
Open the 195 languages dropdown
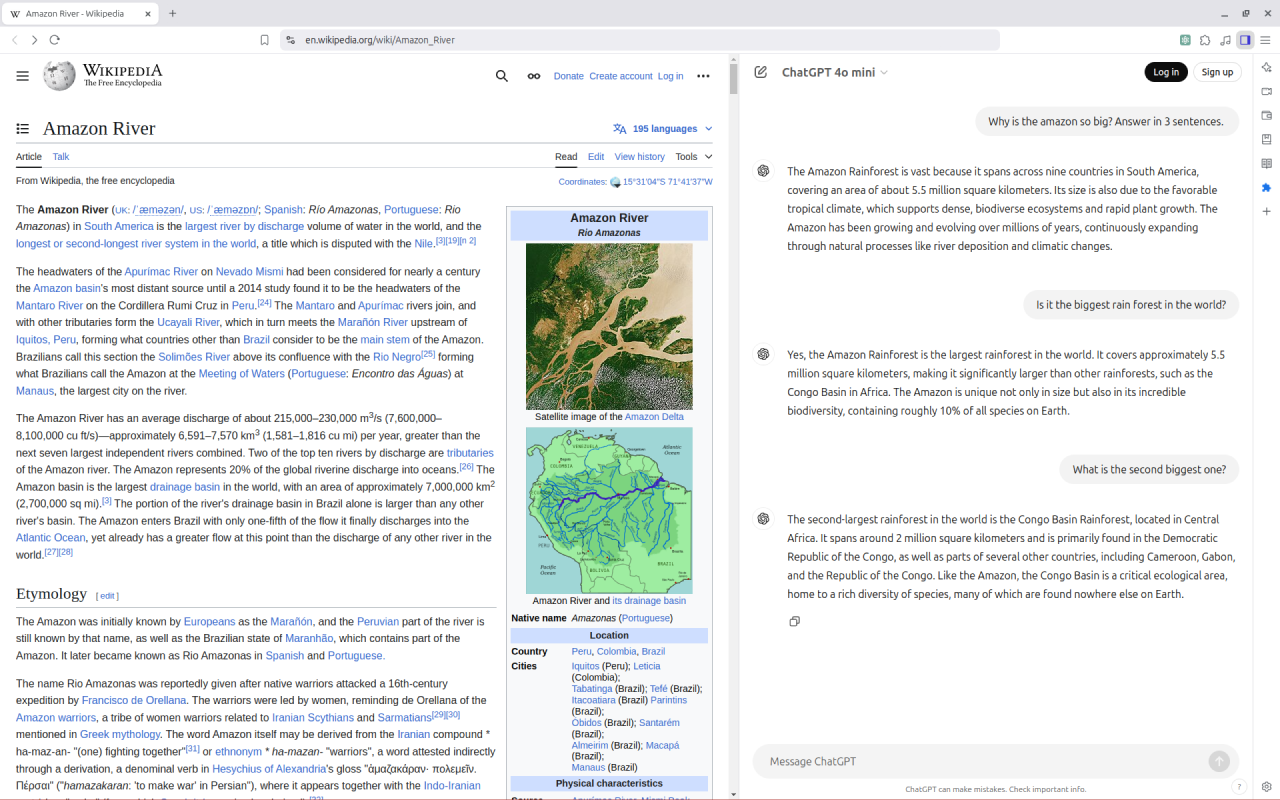point(662,128)
